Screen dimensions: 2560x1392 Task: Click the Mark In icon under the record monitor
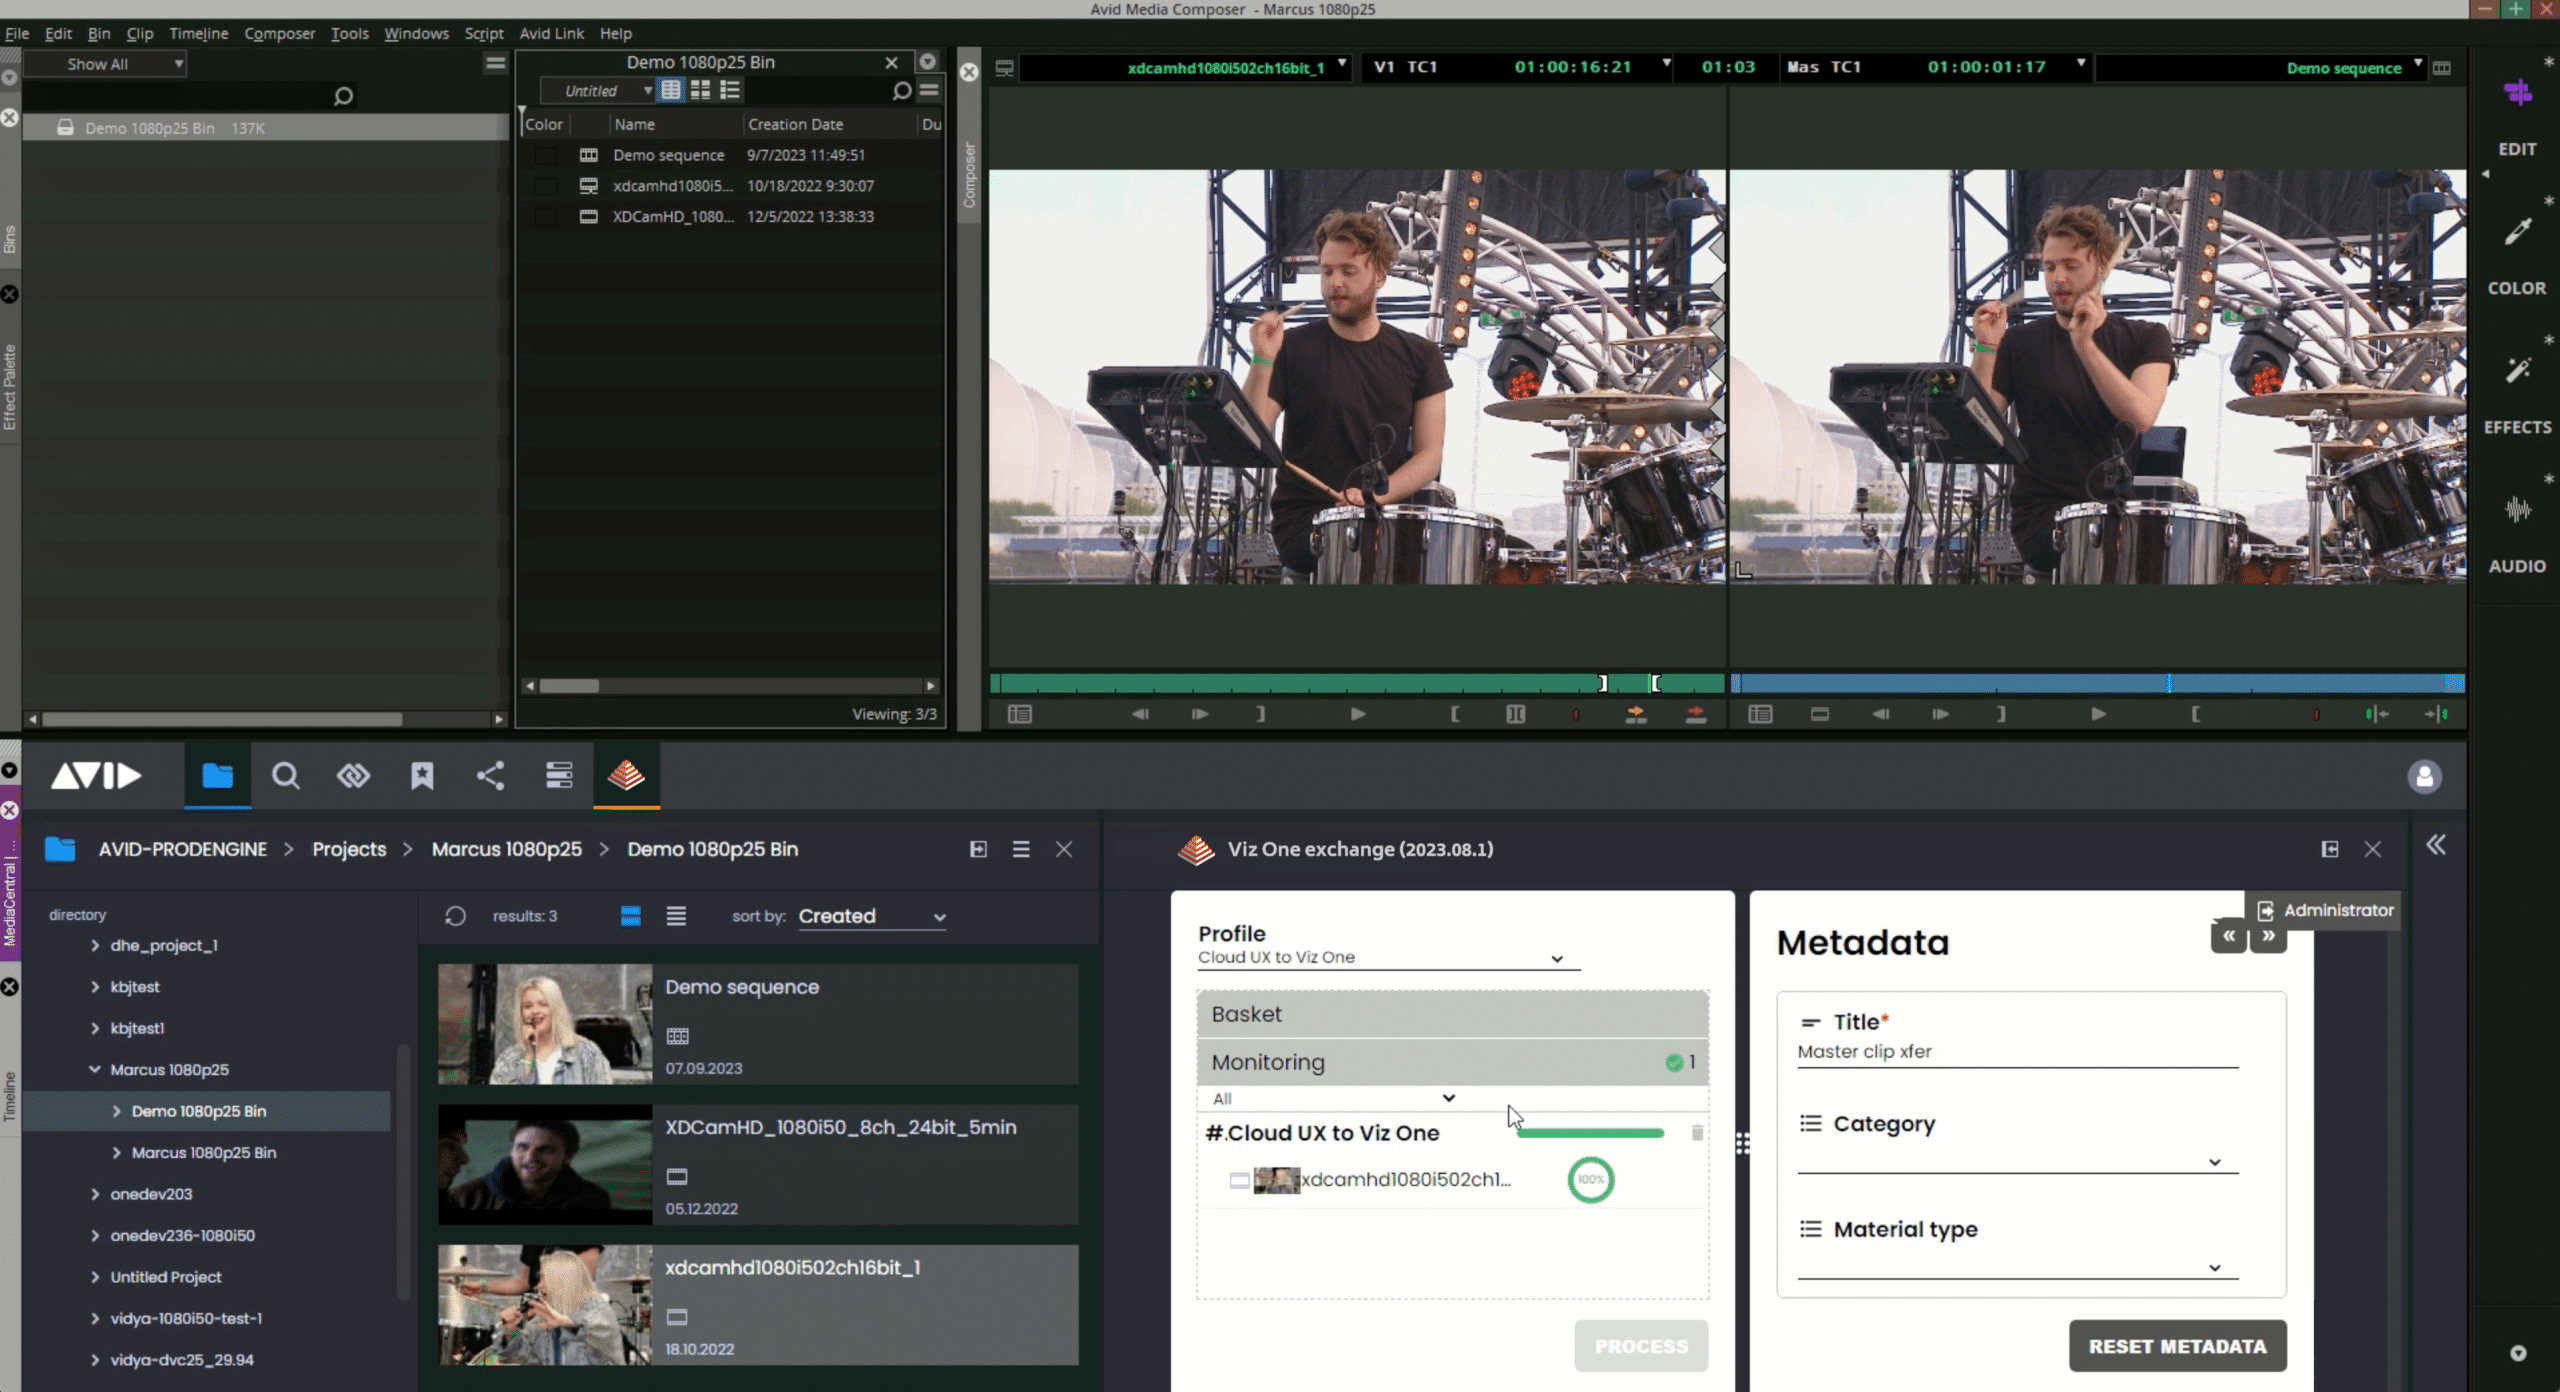tap(2197, 714)
